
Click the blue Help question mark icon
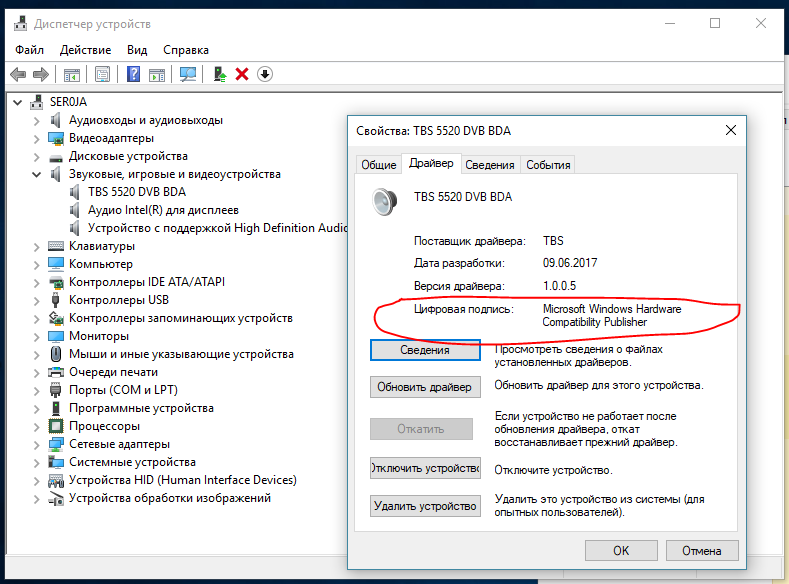133,74
